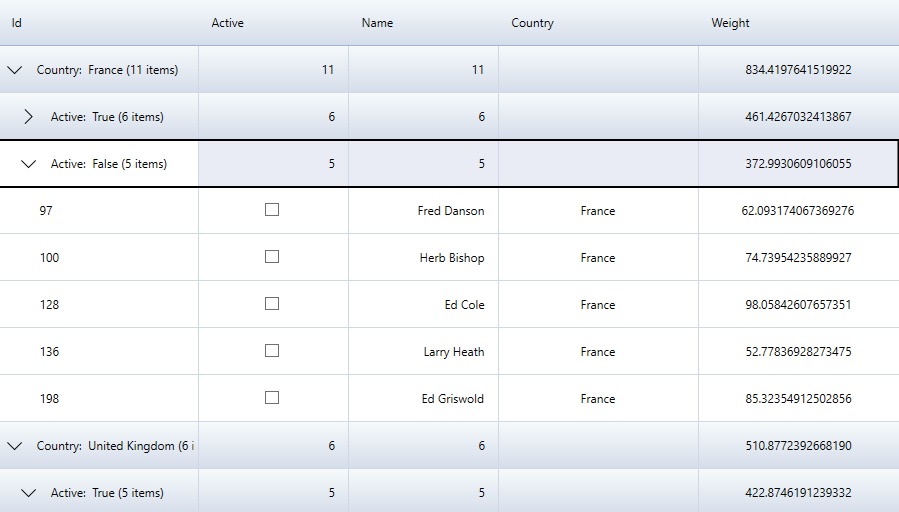899x512 pixels.
Task: Enable Active checkbox for Ed Cole
Action: coord(271,304)
